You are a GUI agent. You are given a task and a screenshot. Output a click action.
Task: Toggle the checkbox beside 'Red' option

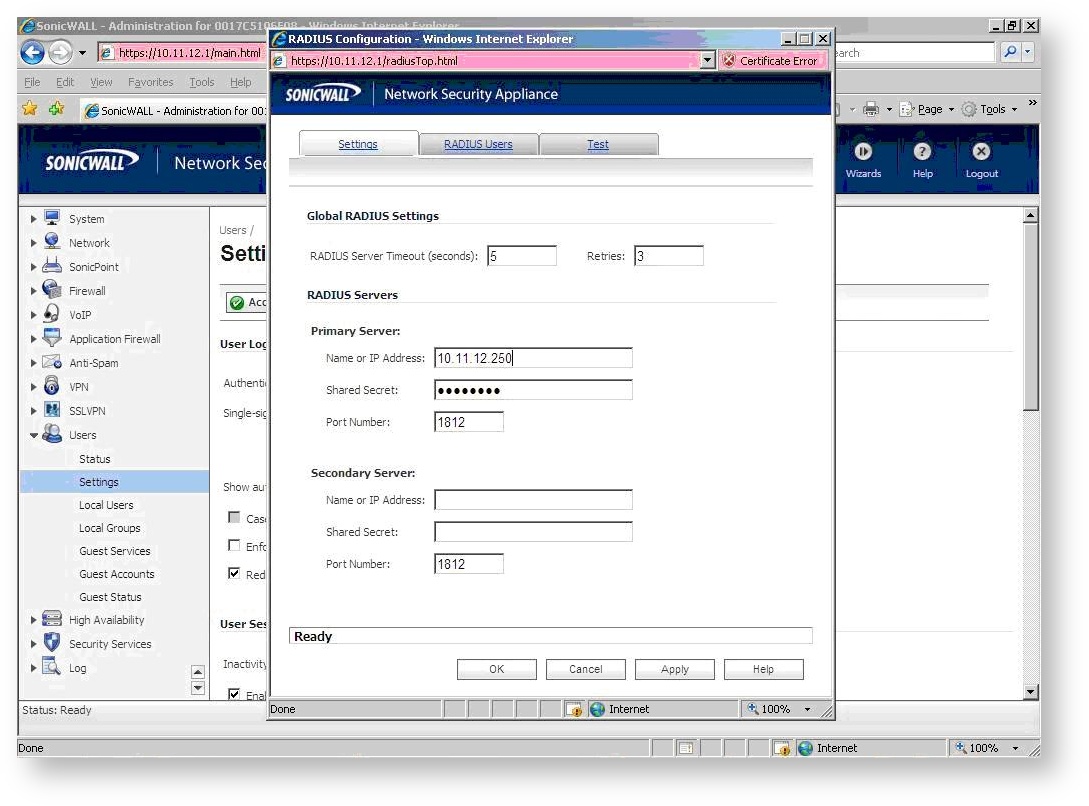coord(234,573)
